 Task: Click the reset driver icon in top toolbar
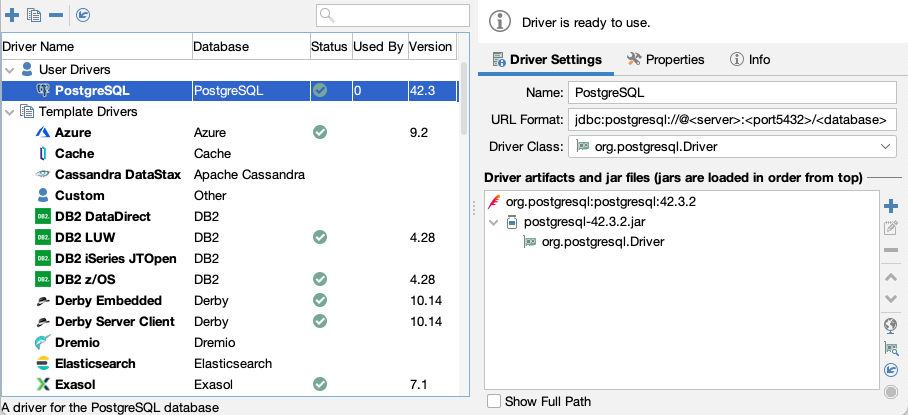click(83, 15)
